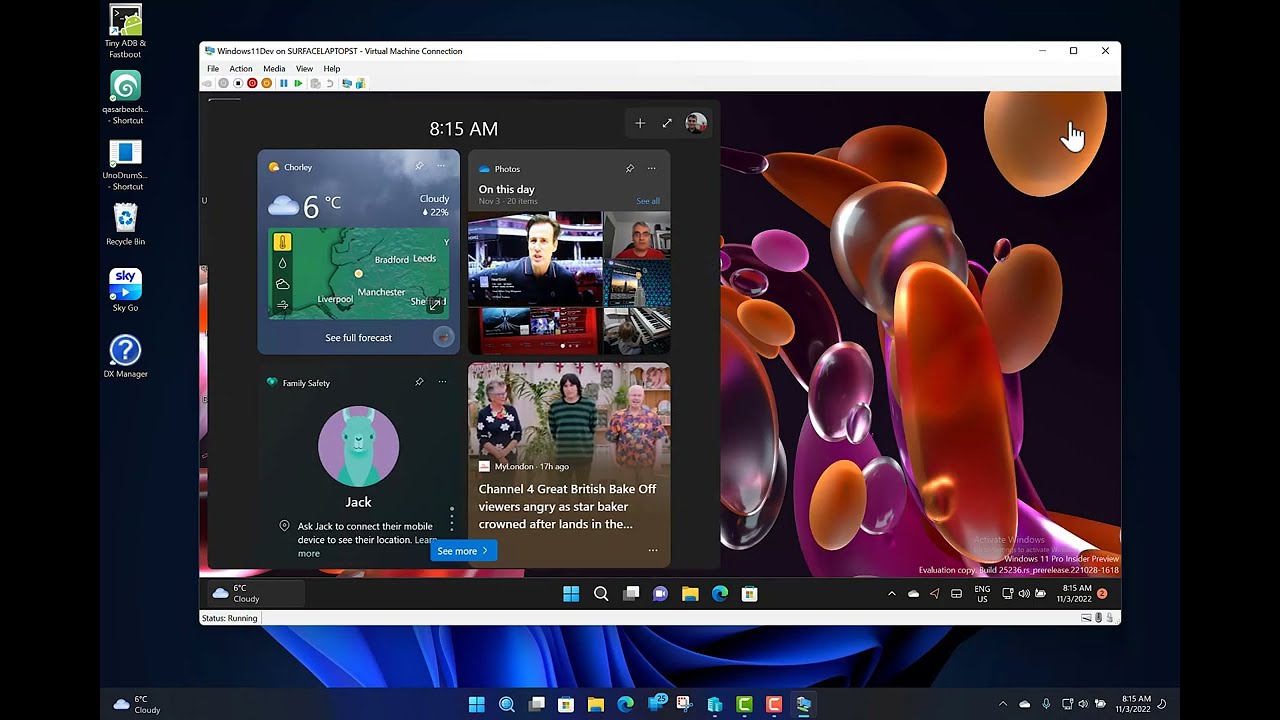The image size is (1280, 720).
Task: Open more options on the Photos widget
Action: 651,168
